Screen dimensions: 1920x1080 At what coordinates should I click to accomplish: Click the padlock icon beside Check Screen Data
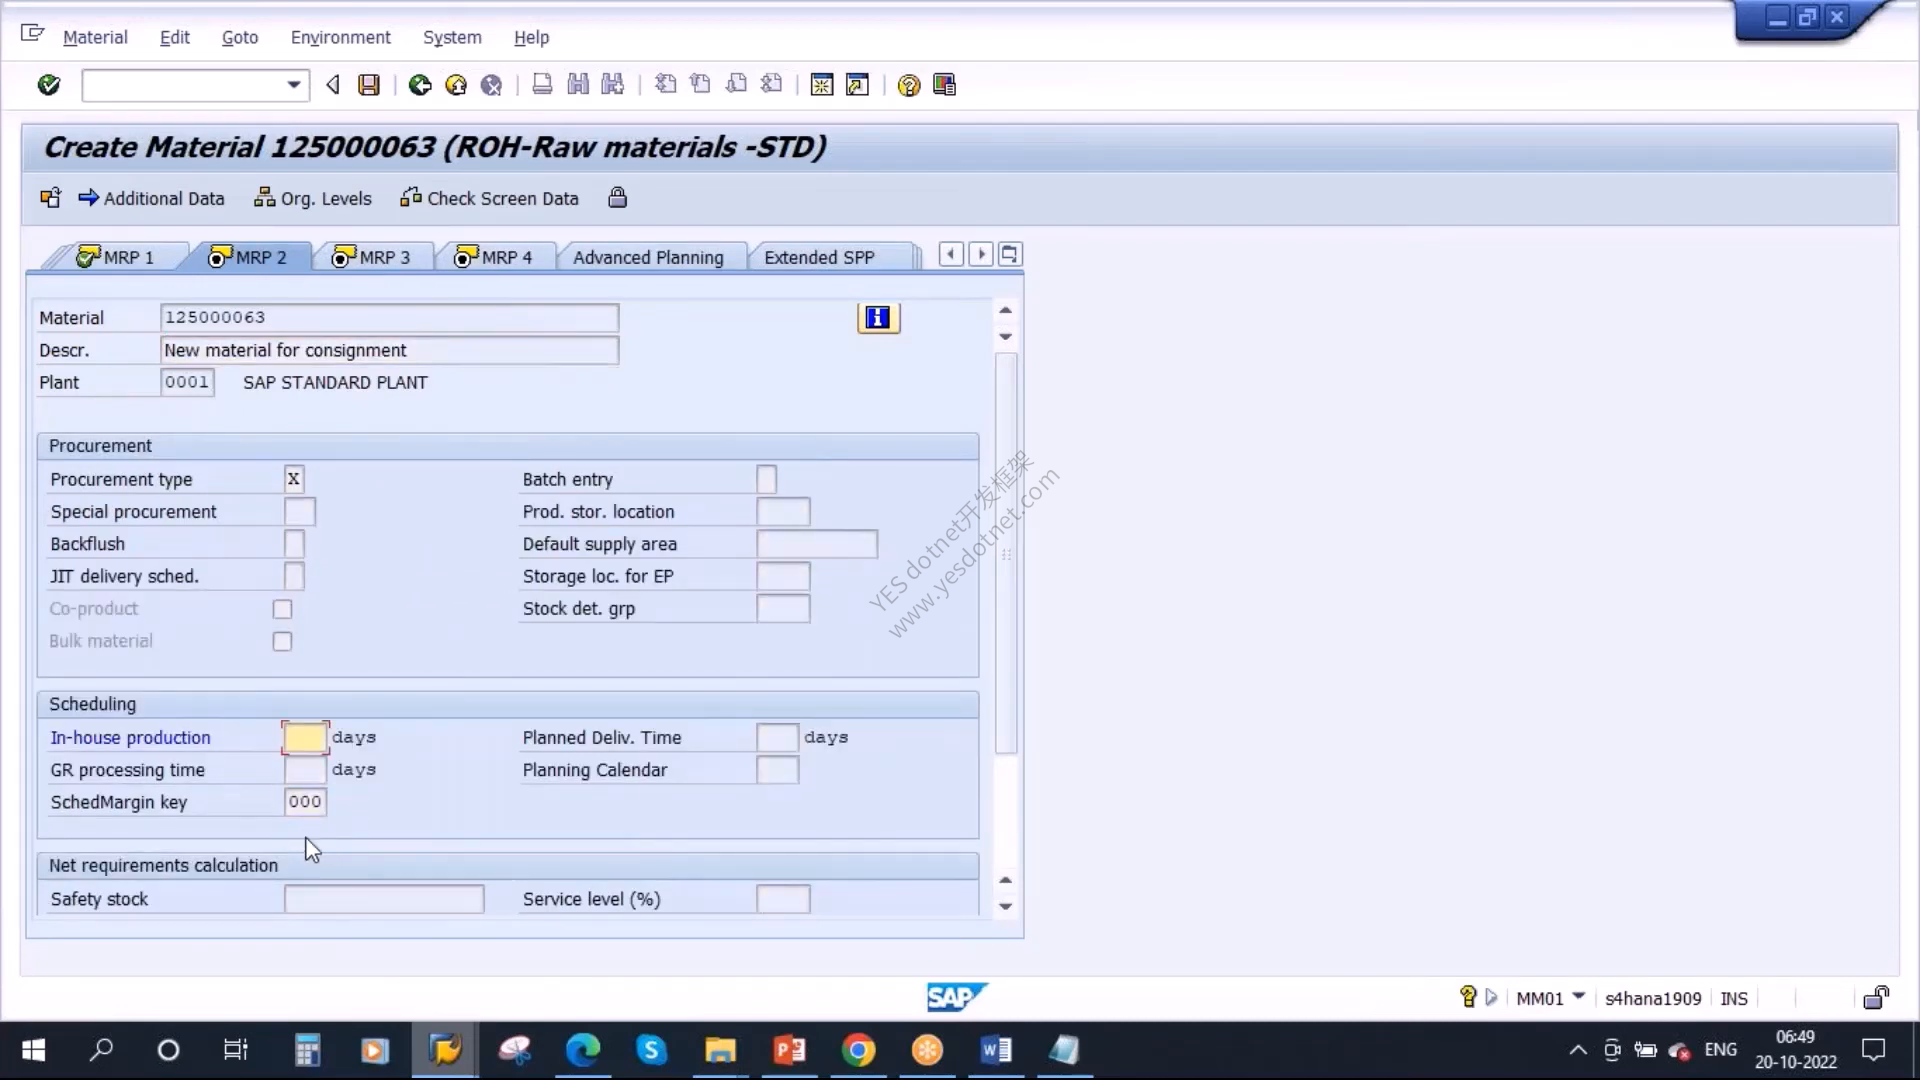[617, 197]
